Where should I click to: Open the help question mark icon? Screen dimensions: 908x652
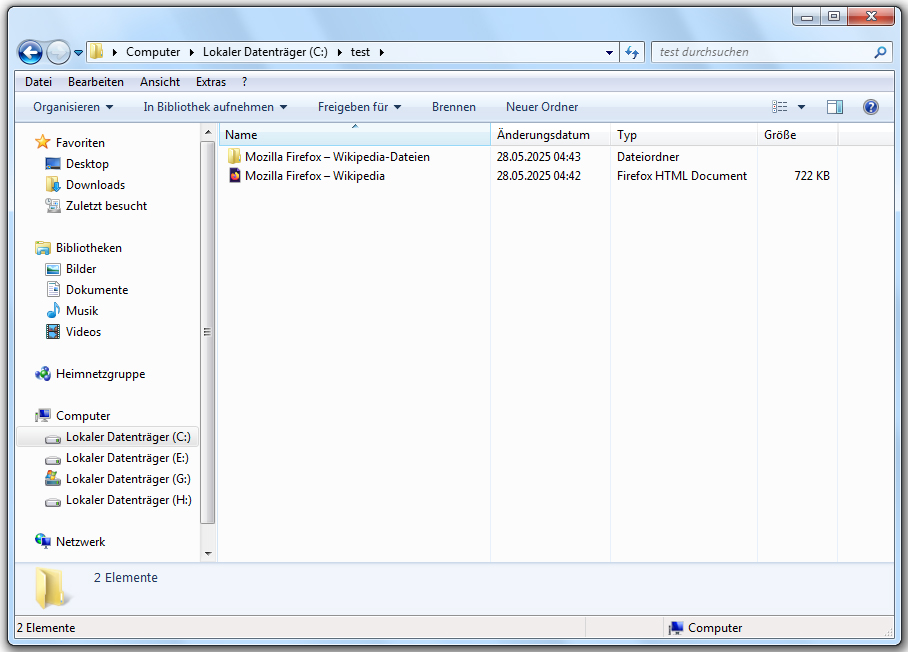(870, 107)
